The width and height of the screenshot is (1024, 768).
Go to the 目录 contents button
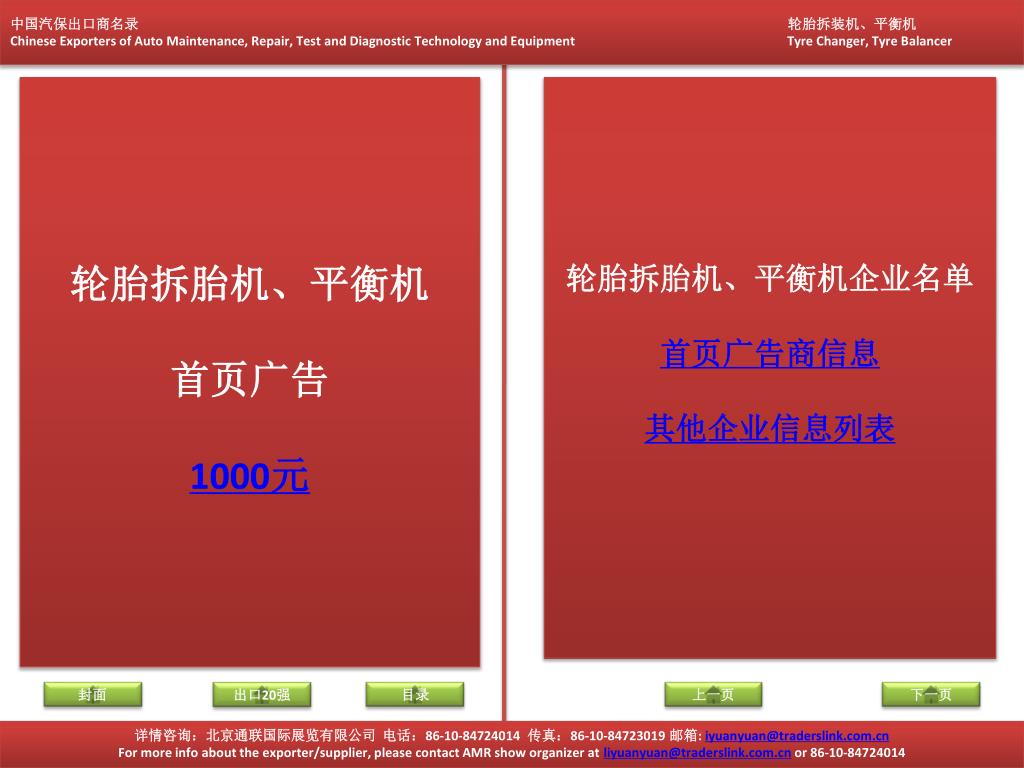(x=415, y=694)
